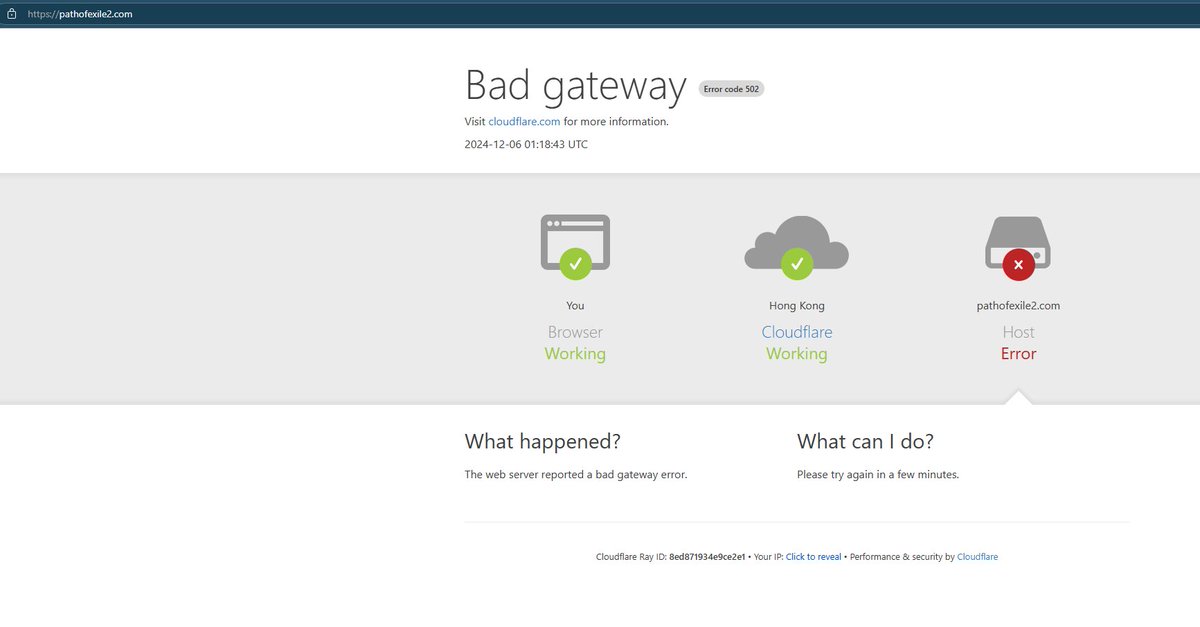Click the bad gateway error explanation text

coord(576,475)
